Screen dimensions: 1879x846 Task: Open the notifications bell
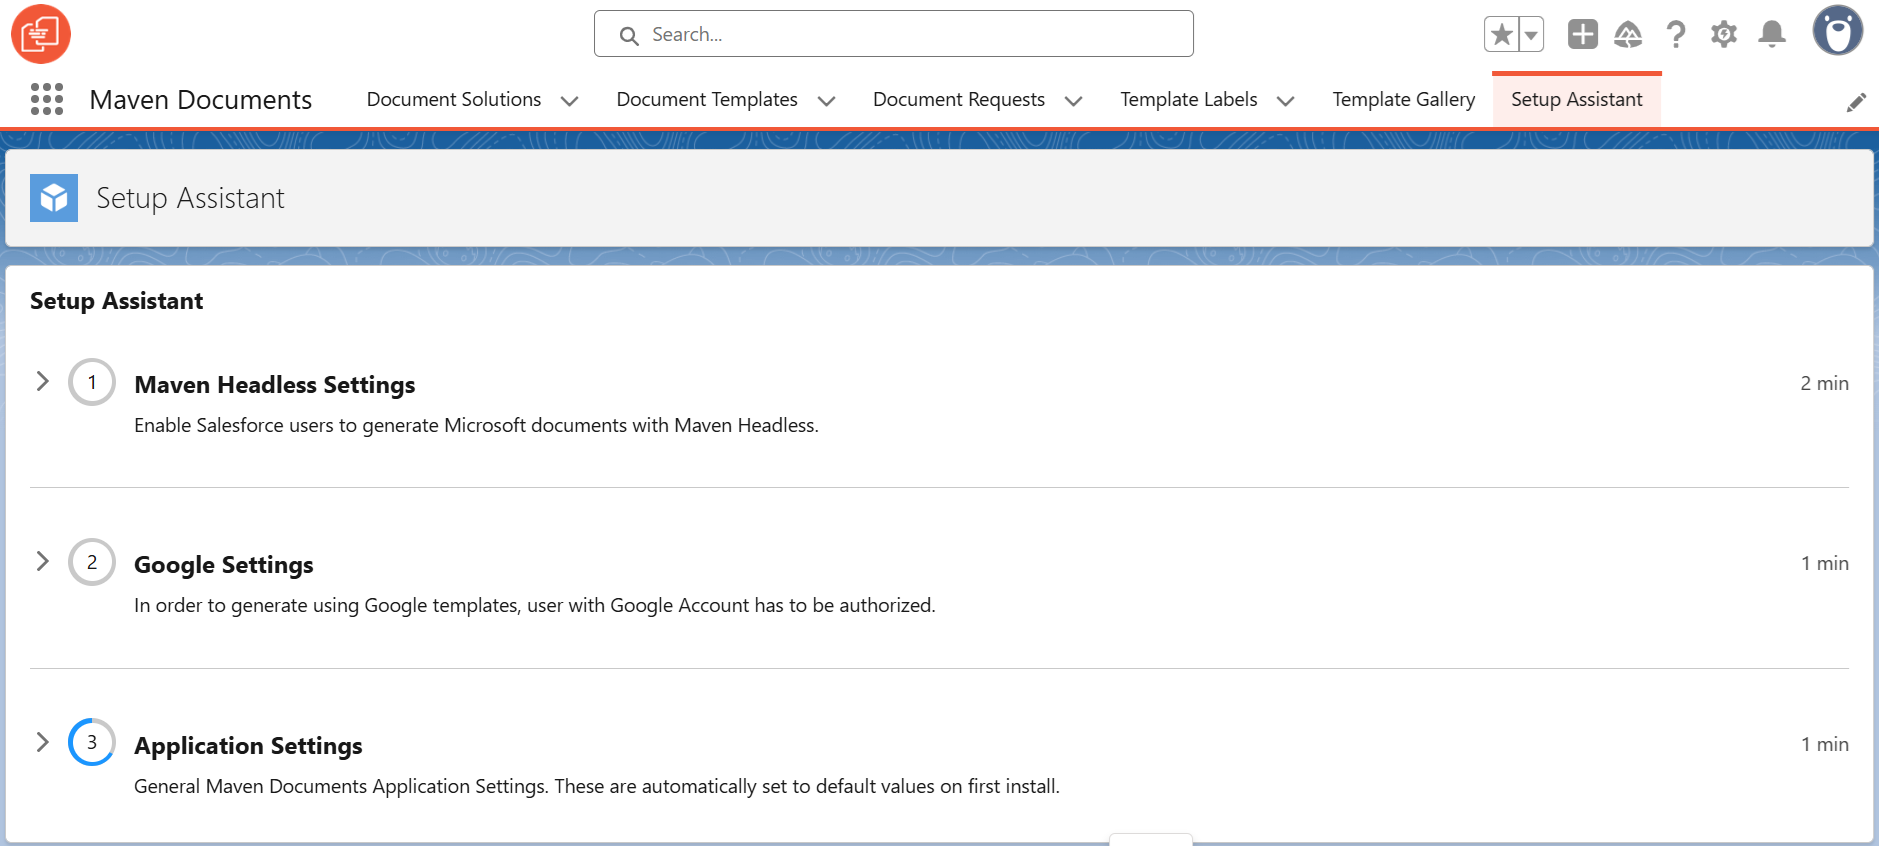1772,34
